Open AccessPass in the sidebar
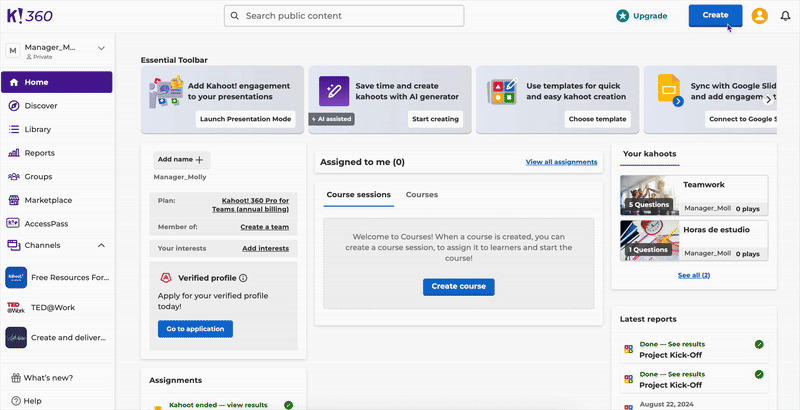The width and height of the screenshot is (800, 410). click(x=46, y=223)
